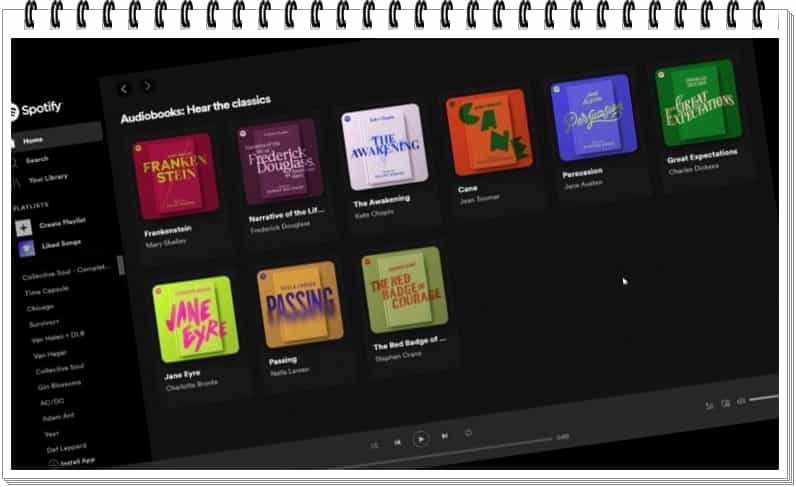The height and width of the screenshot is (487, 796).
Task: Go forward with the right arrow
Action: [148, 86]
